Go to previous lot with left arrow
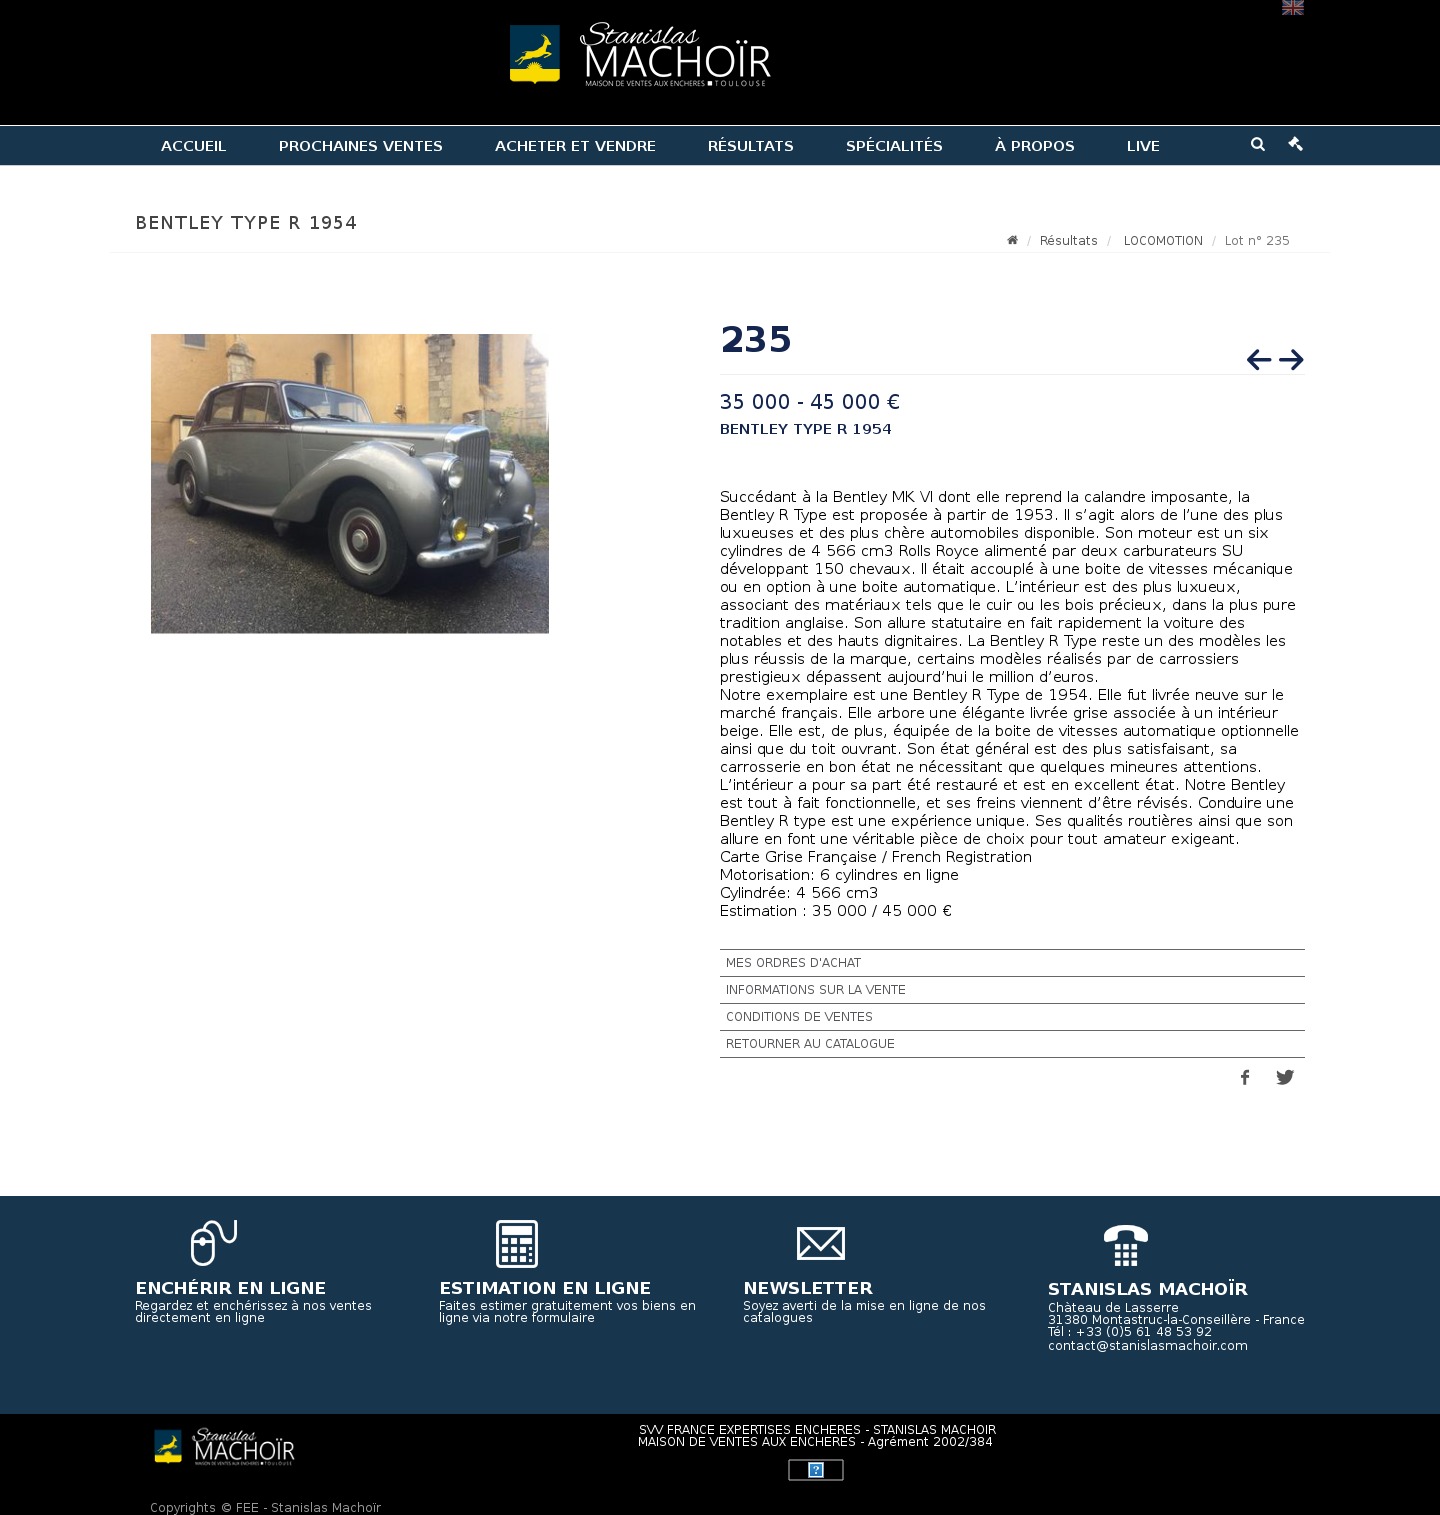 coord(1259,360)
